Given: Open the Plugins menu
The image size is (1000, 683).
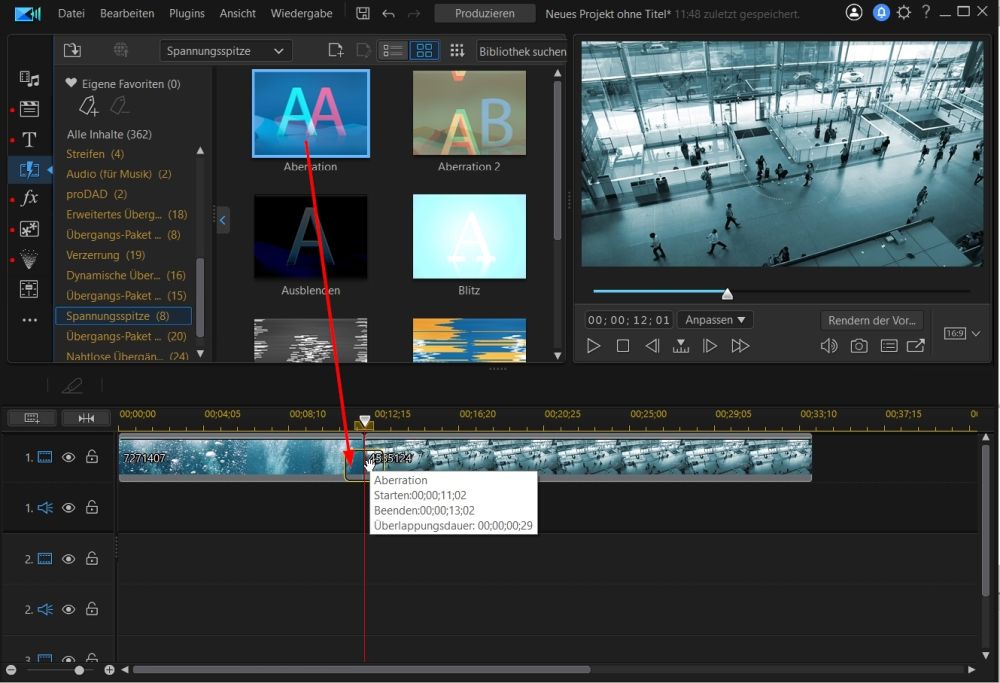Looking at the screenshot, I should tap(187, 13).
